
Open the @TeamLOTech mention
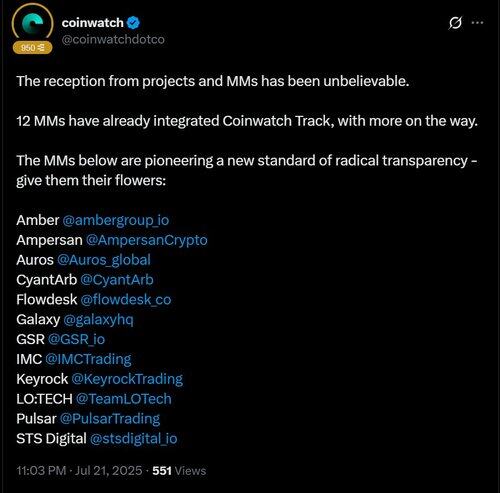click(123, 399)
